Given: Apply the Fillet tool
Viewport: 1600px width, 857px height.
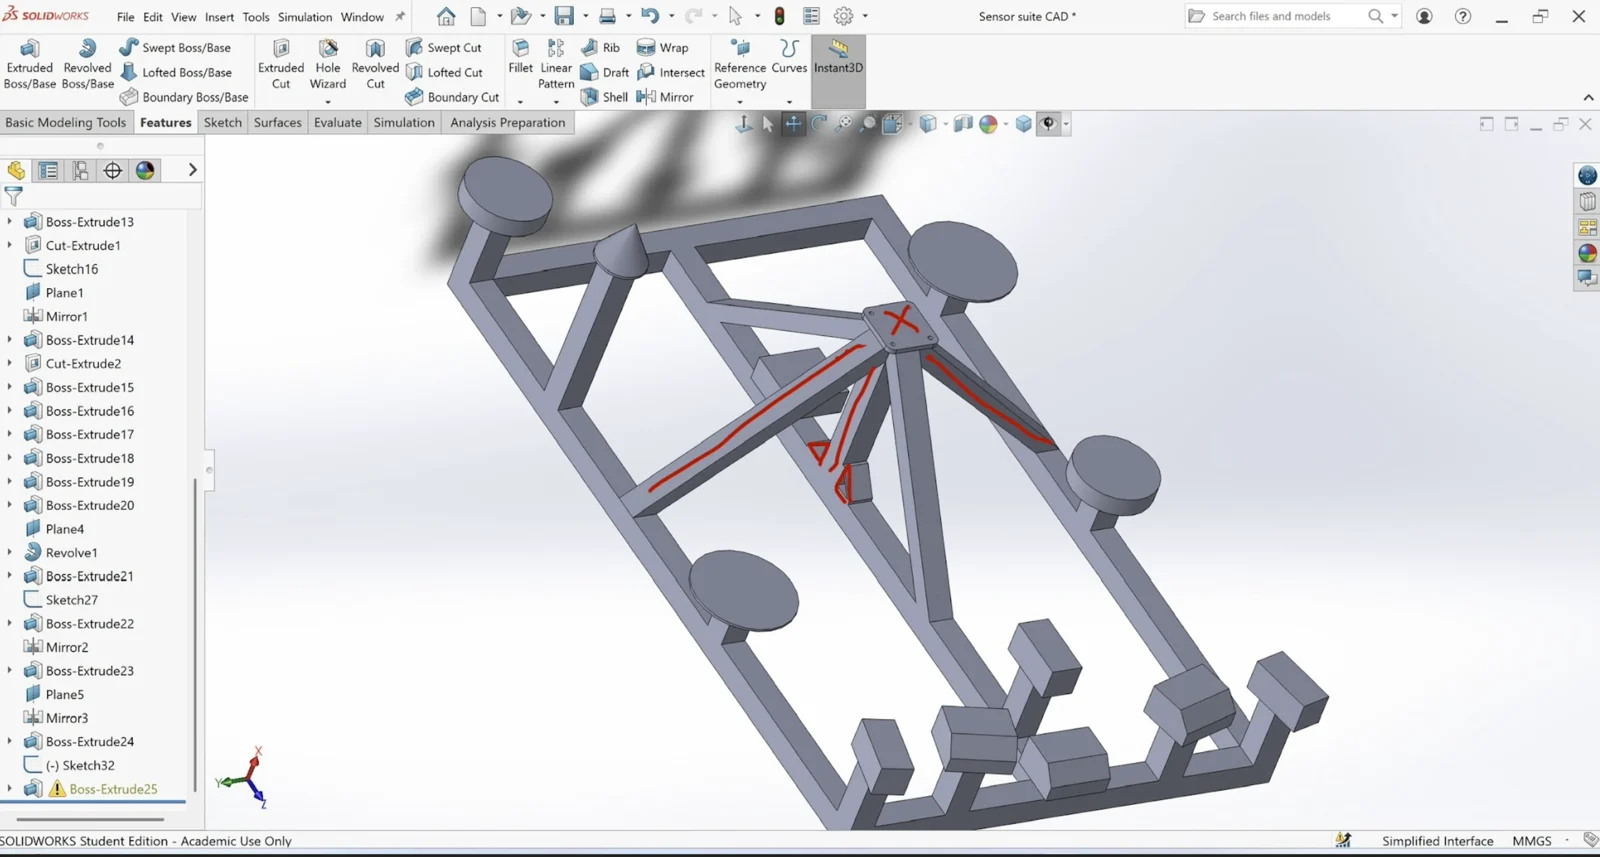Looking at the screenshot, I should coord(520,57).
